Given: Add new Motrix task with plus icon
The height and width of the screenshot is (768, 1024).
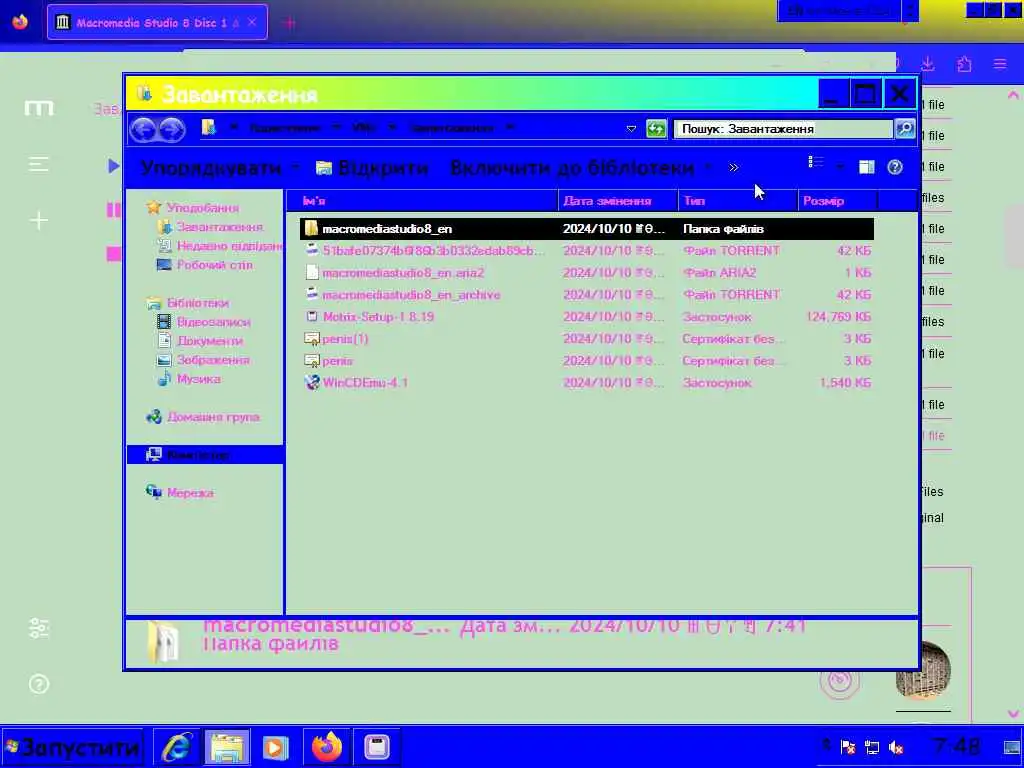Looking at the screenshot, I should (39, 221).
